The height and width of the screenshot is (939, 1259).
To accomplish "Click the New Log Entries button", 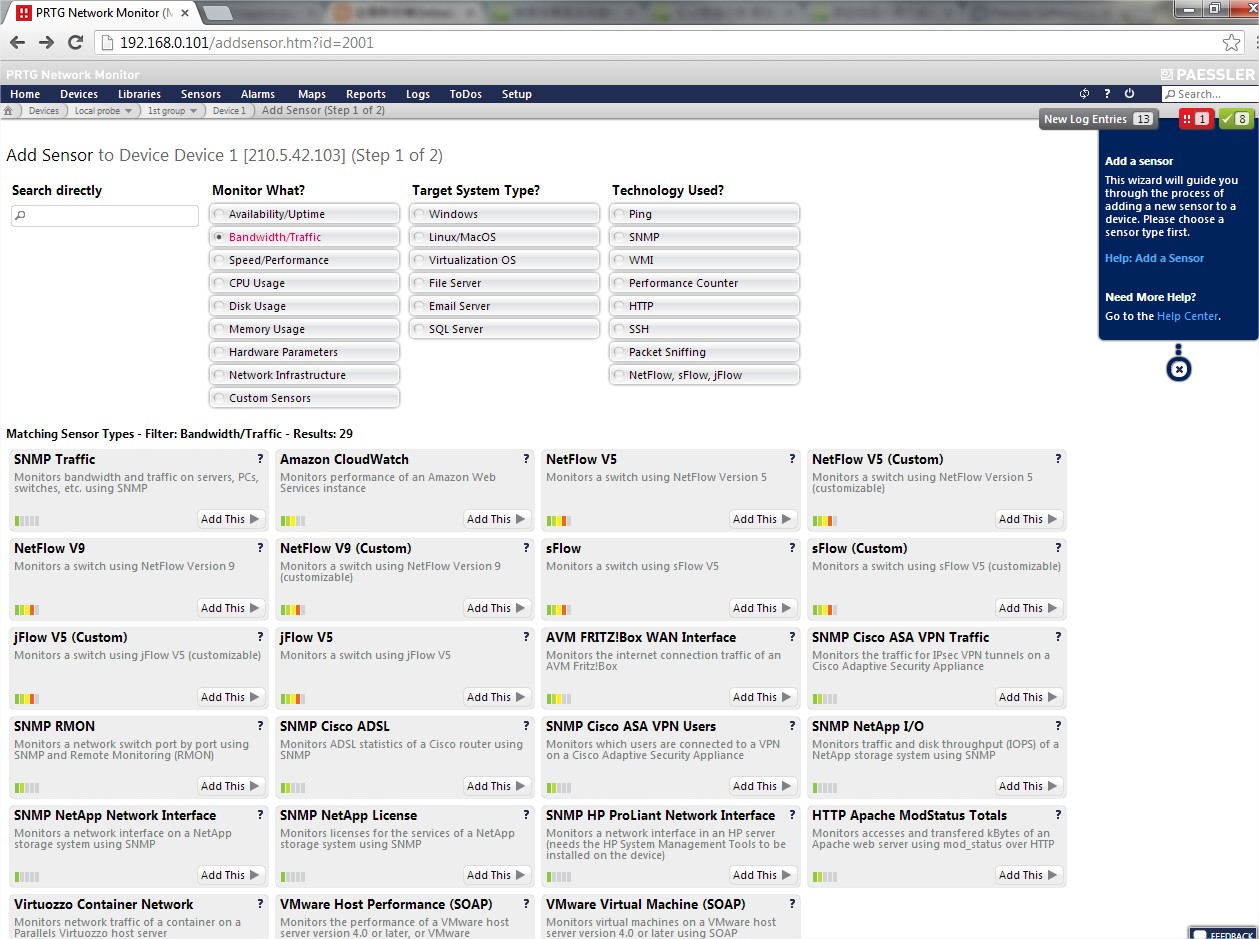I will coord(1097,119).
